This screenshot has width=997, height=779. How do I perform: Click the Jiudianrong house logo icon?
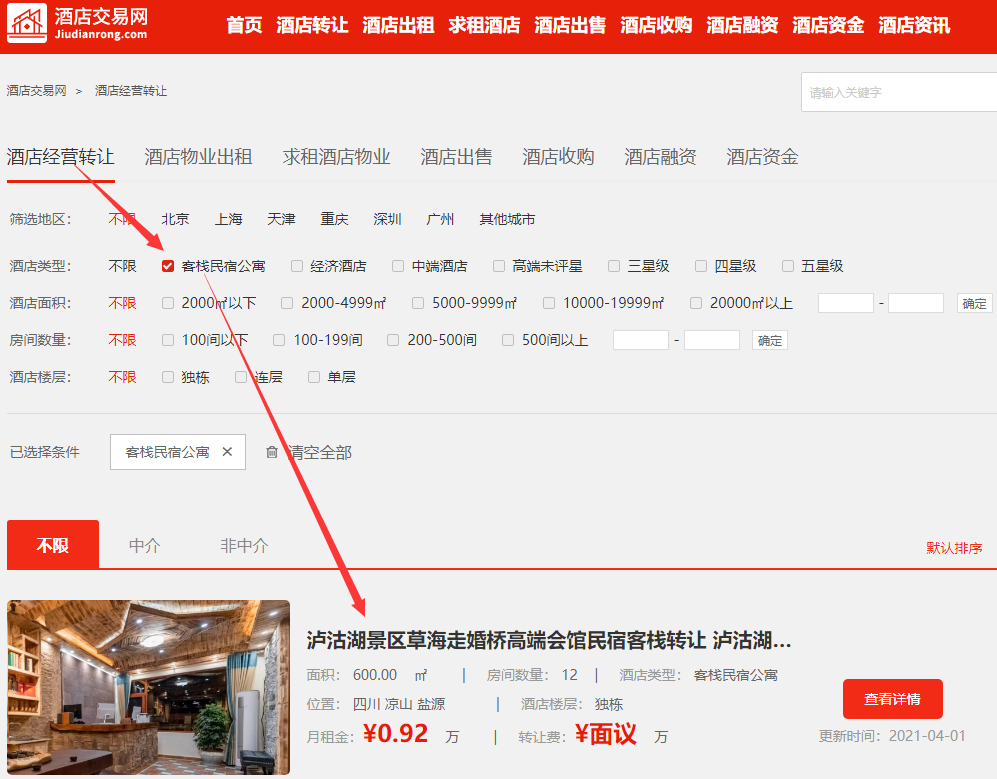coord(27,24)
